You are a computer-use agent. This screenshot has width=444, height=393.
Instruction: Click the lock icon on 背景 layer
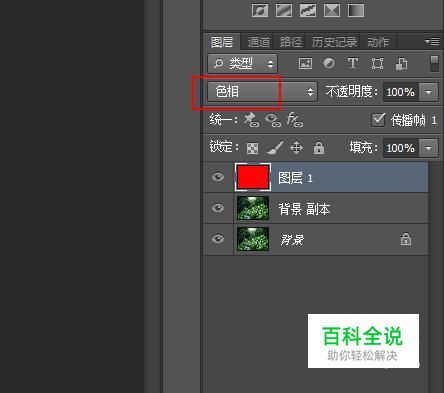click(406, 239)
